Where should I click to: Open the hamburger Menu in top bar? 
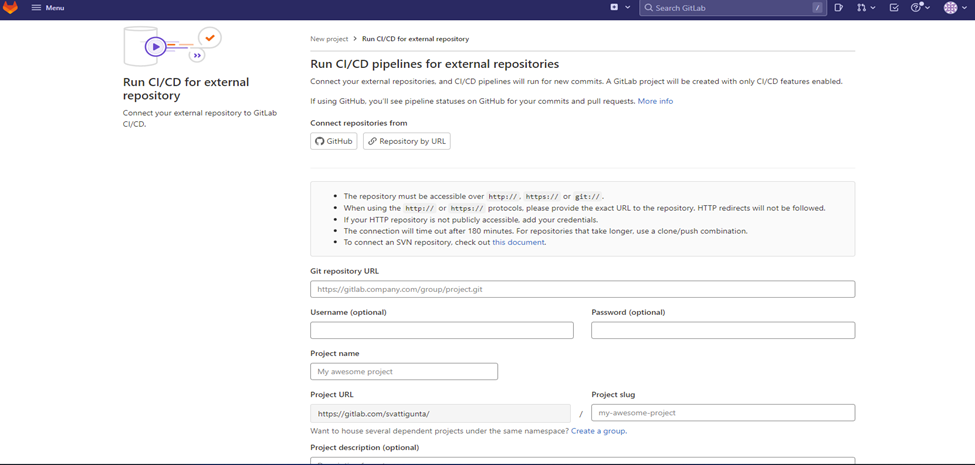[x=48, y=8]
